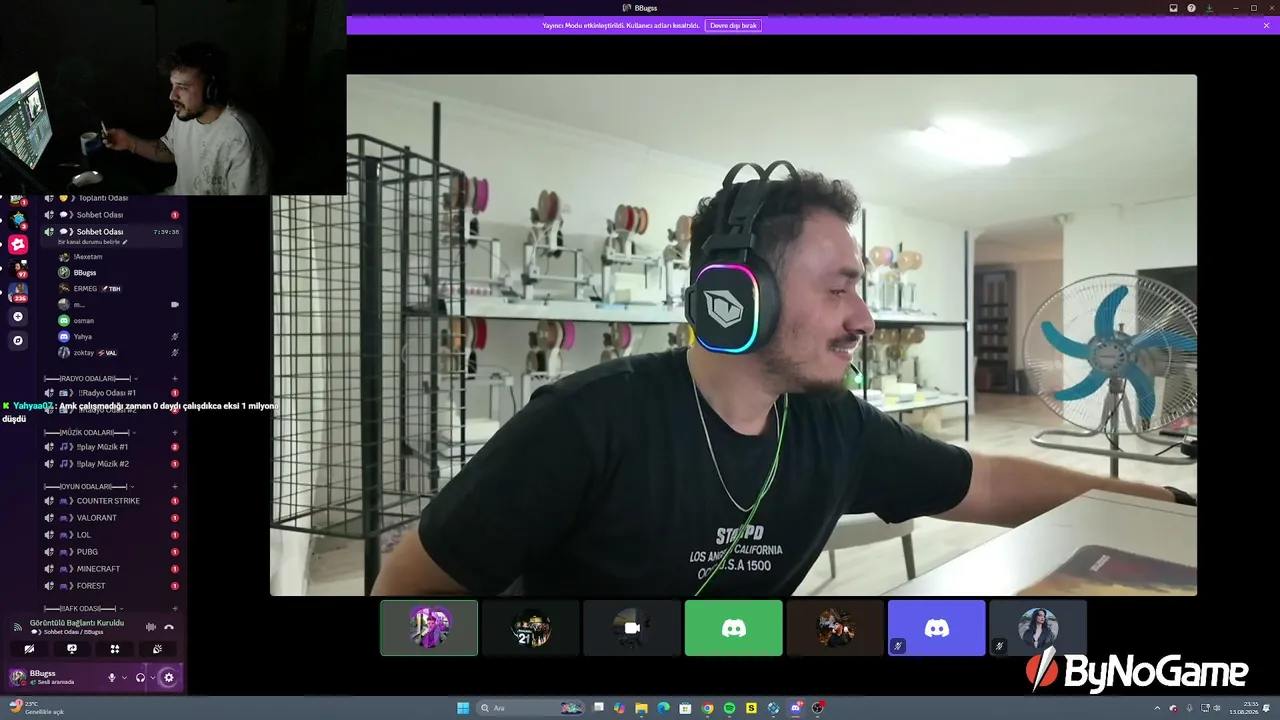1280x720 pixels.
Task: Deafen audio with headphone button
Action: [x=140, y=678]
